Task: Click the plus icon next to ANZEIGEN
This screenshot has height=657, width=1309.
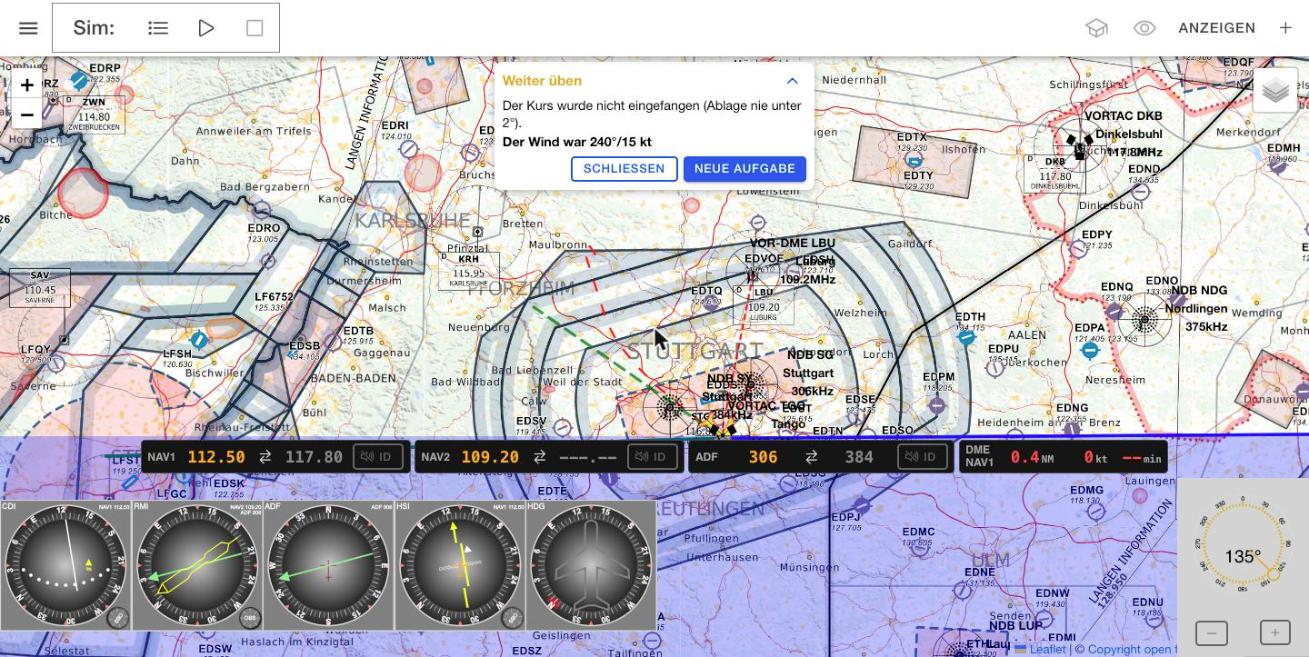Action: [1285, 28]
